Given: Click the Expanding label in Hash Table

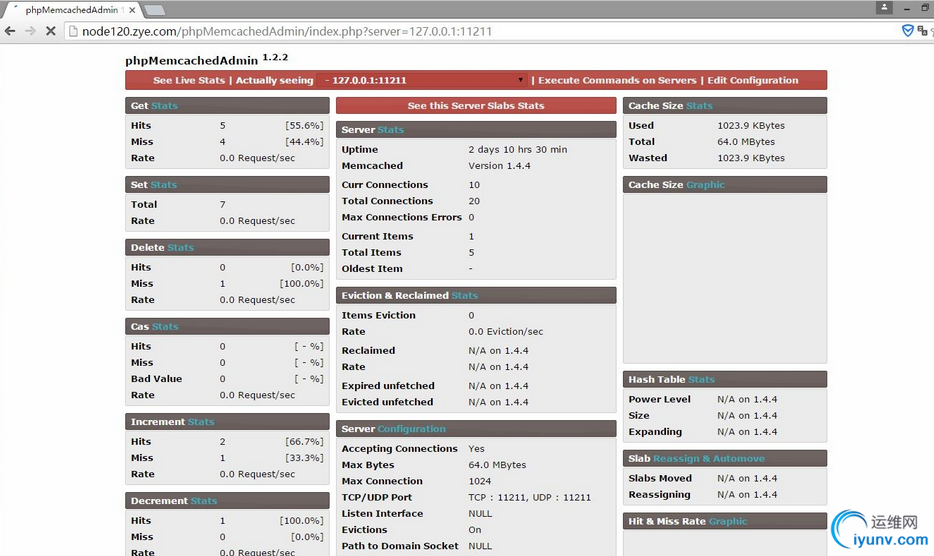Looking at the screenshot, I should [655, 431].
